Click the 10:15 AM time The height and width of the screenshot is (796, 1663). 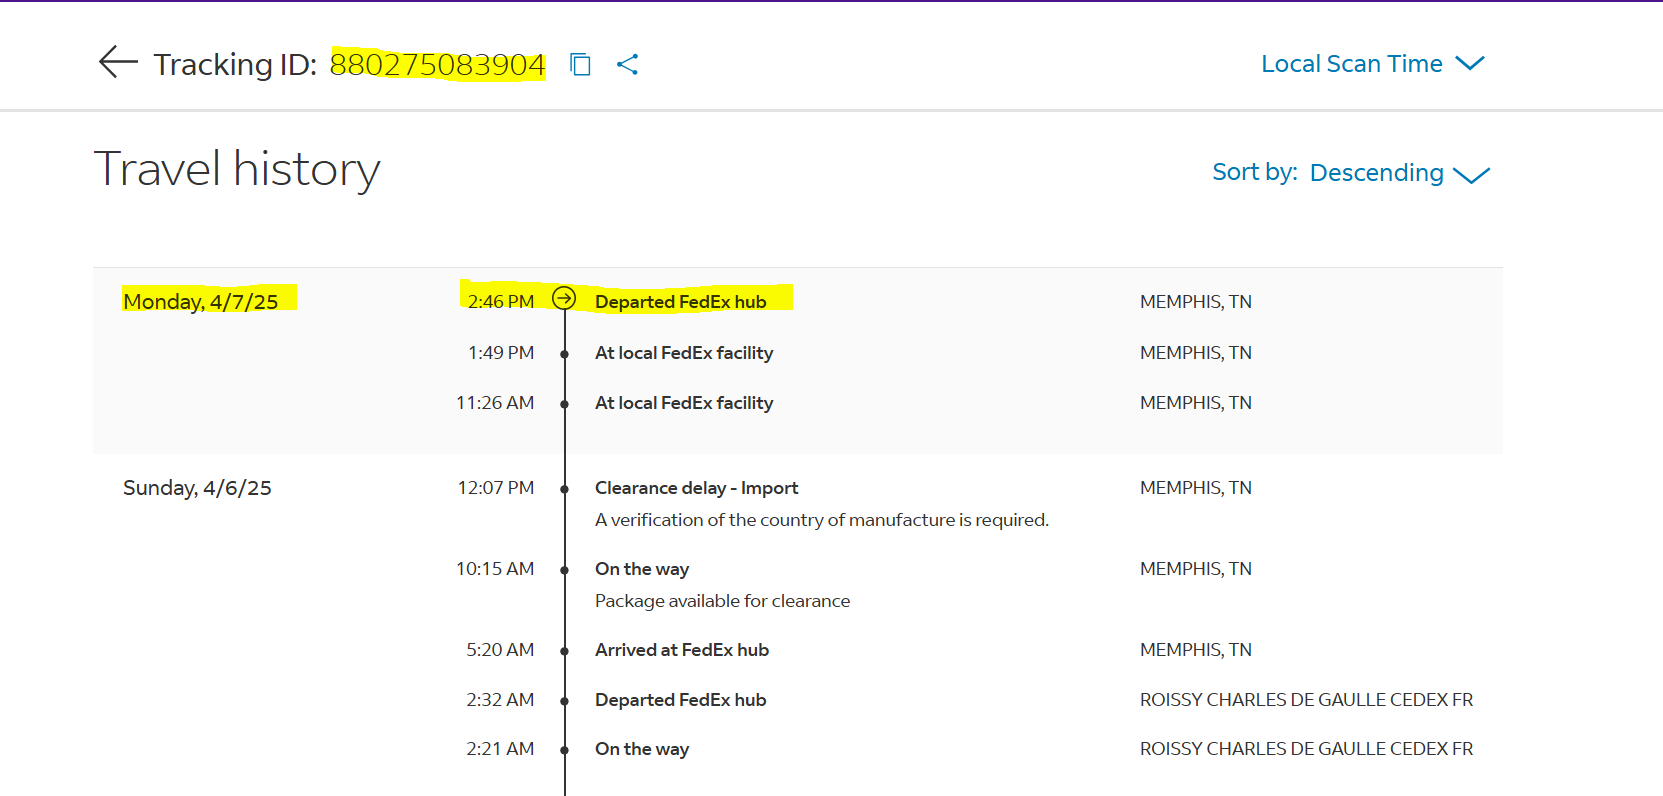coord(495,568)
